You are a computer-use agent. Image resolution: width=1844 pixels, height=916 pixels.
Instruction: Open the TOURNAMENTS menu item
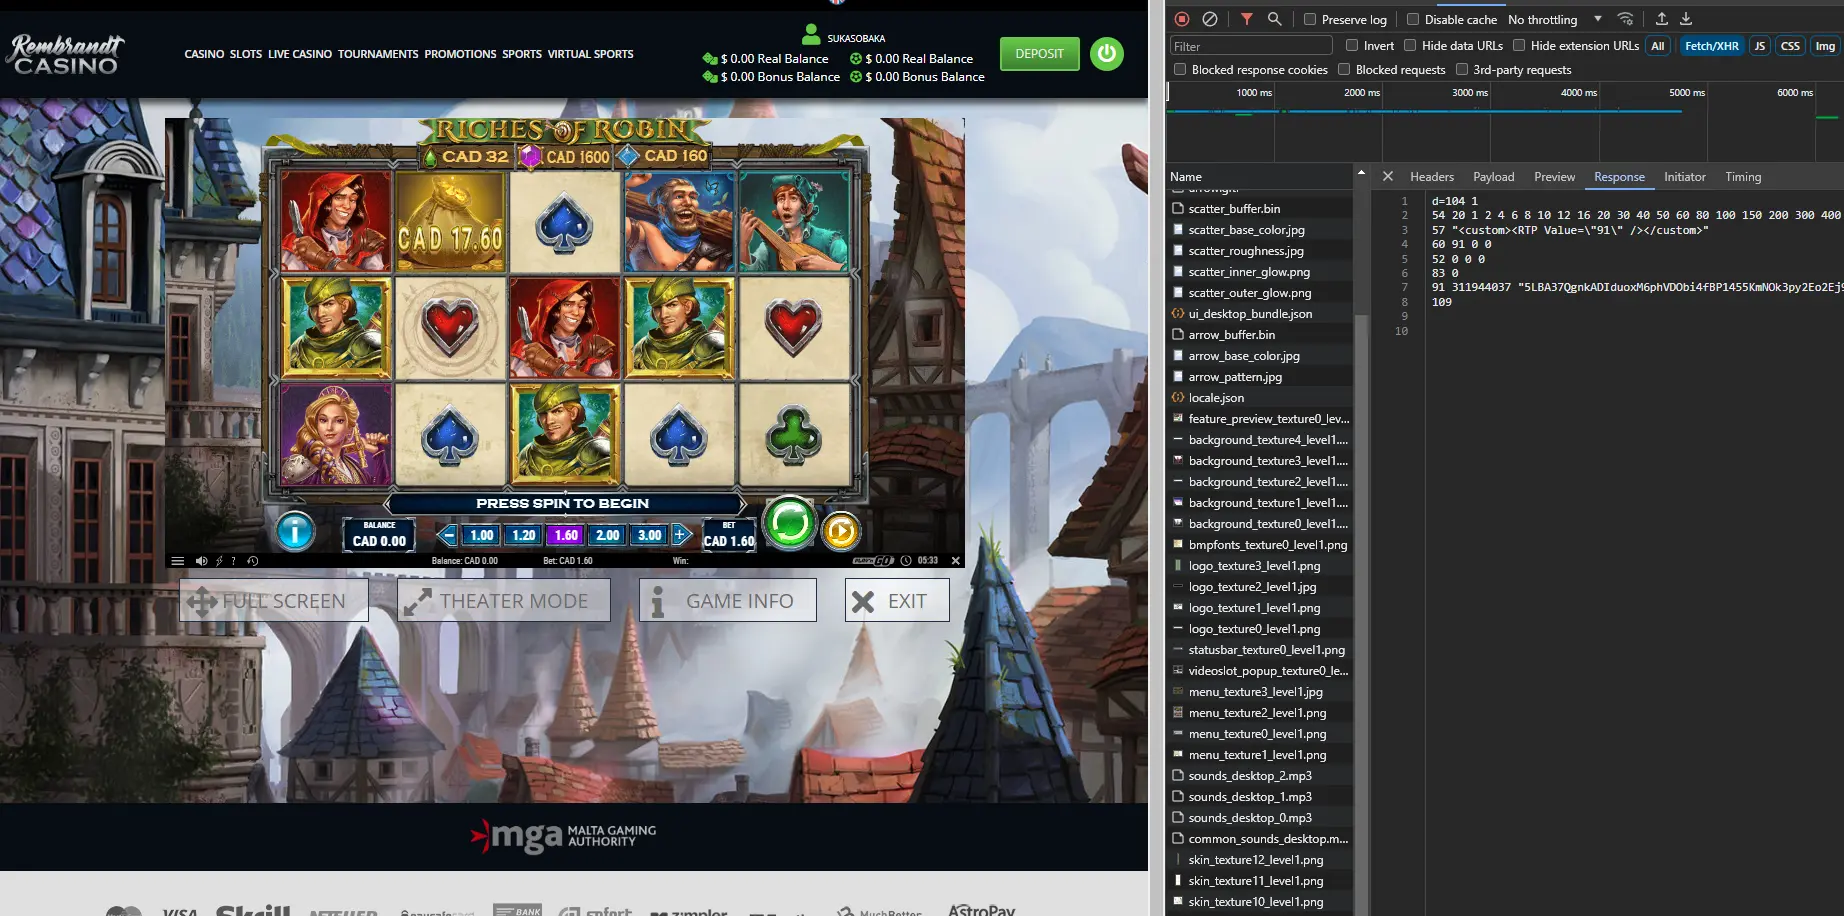[x=378, y=54]
